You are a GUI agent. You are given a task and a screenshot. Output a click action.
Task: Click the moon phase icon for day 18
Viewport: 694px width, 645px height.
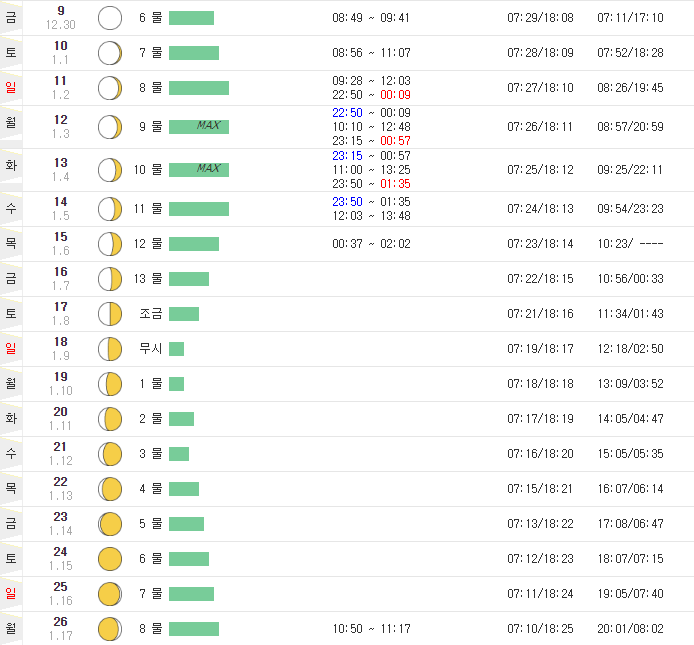(x=110, y=349)
